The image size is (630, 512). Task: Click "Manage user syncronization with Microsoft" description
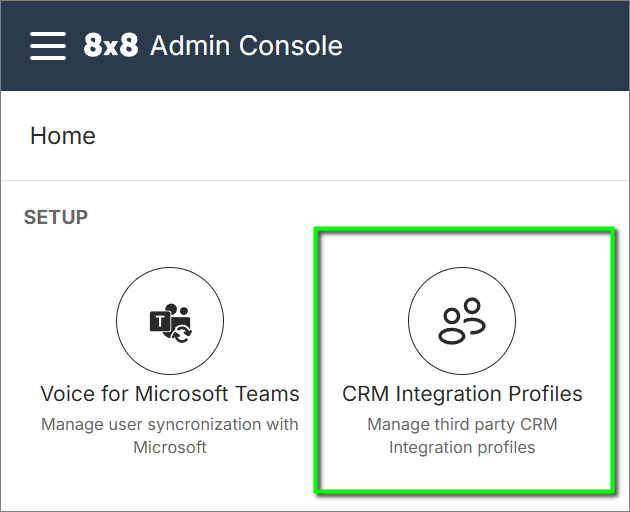[x=170, y=436]
